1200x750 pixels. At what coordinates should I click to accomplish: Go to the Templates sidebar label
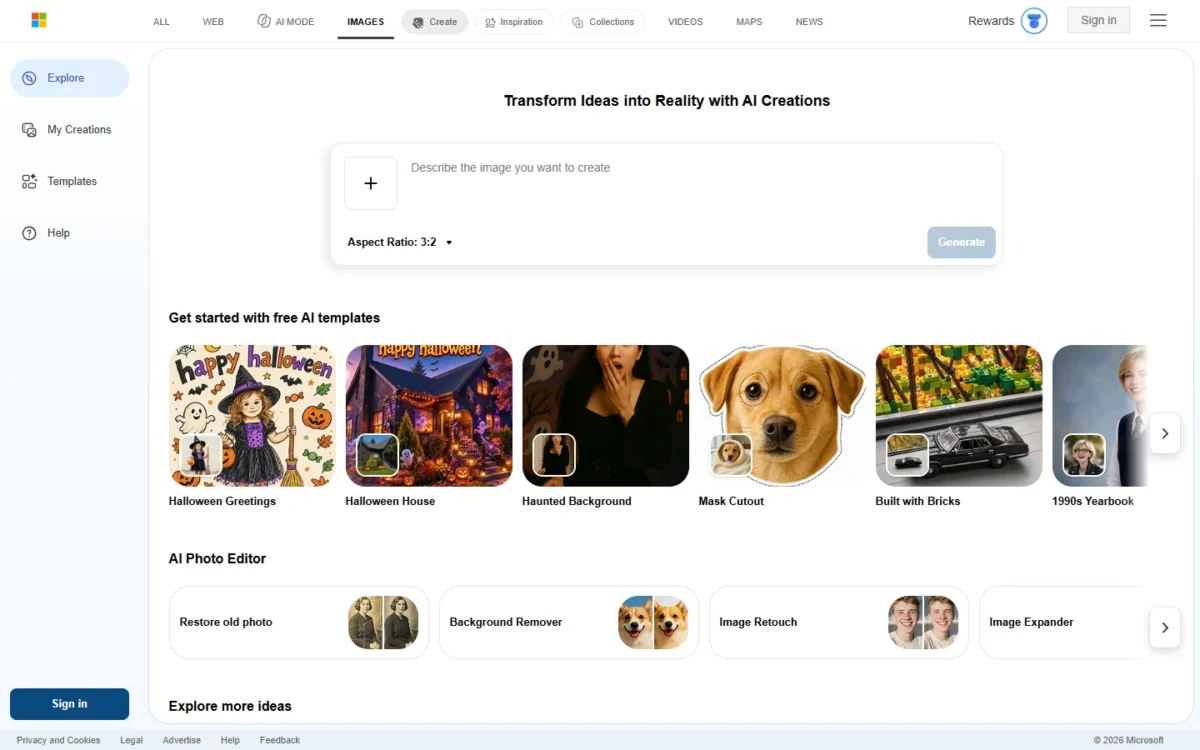coord(72,181)
